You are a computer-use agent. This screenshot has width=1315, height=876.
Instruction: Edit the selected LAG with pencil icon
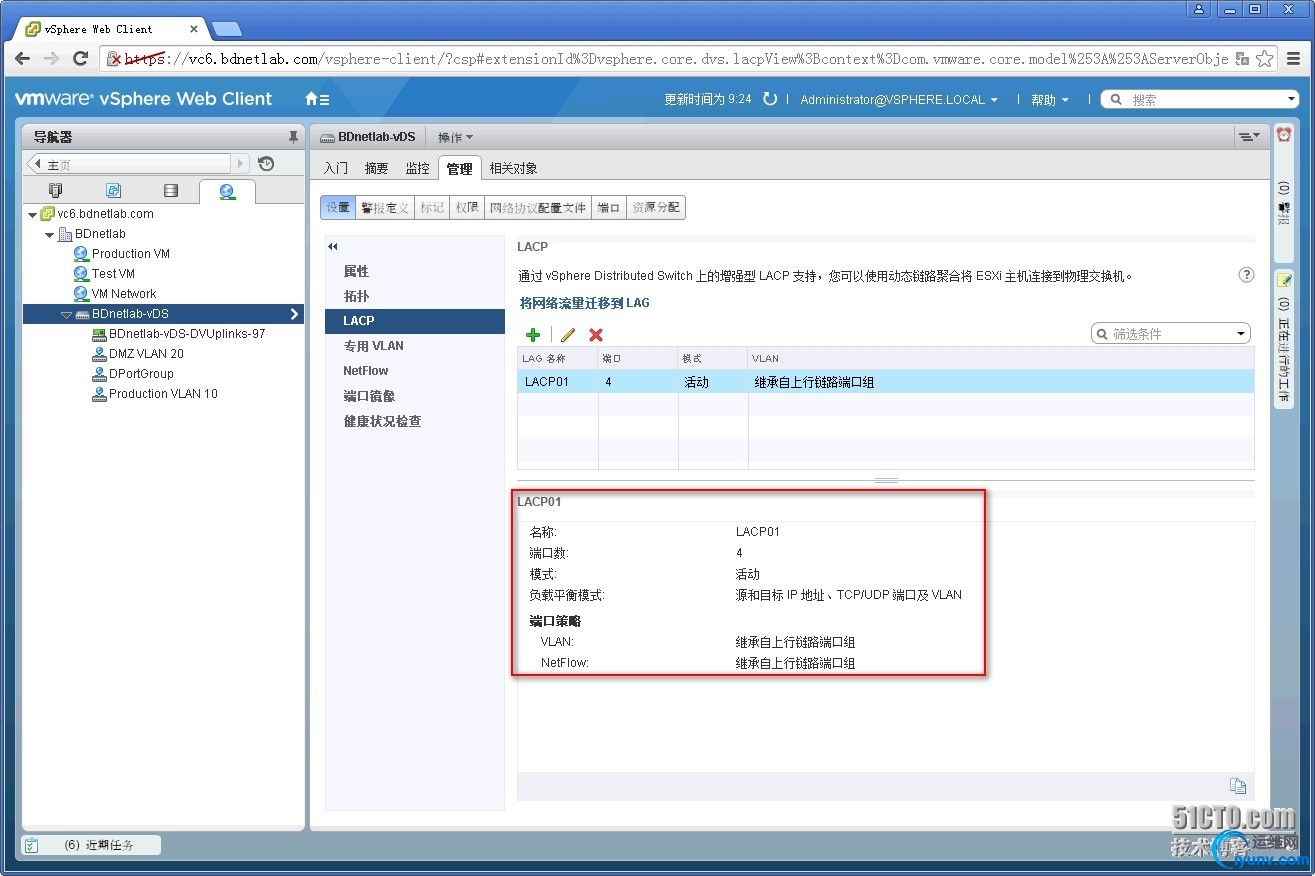[568, 335]
